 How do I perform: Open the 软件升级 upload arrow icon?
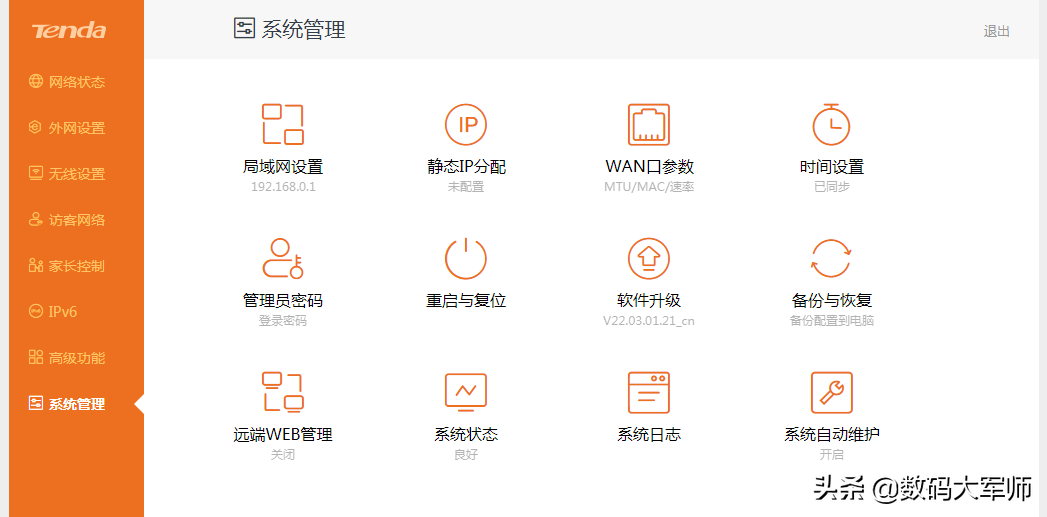(x=648, y=258)
